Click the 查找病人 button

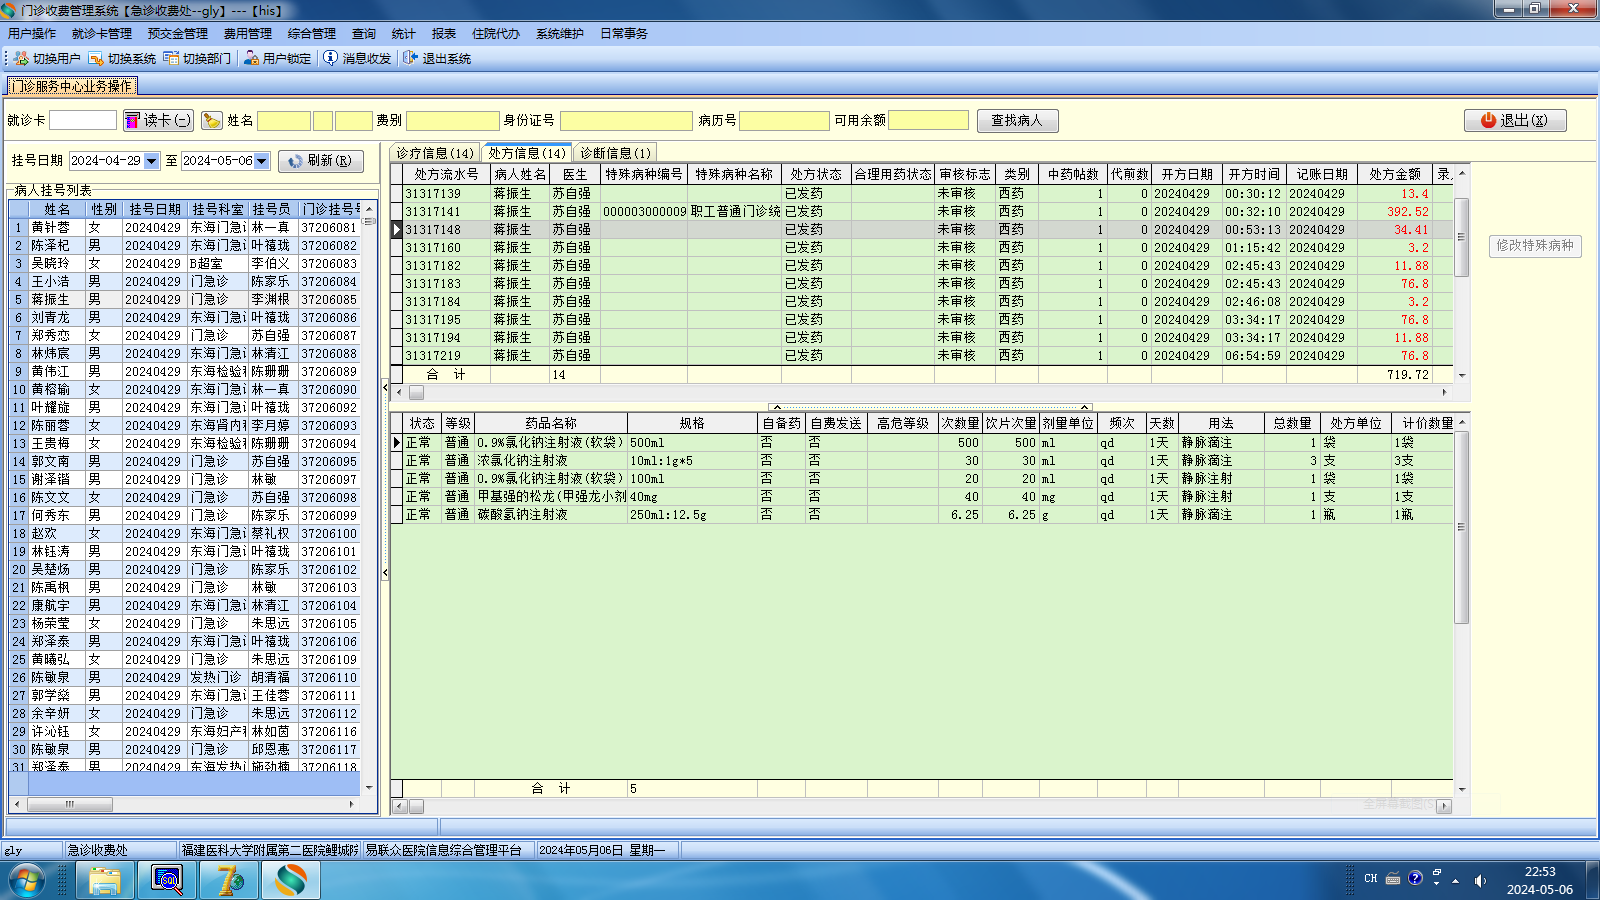1017,121
